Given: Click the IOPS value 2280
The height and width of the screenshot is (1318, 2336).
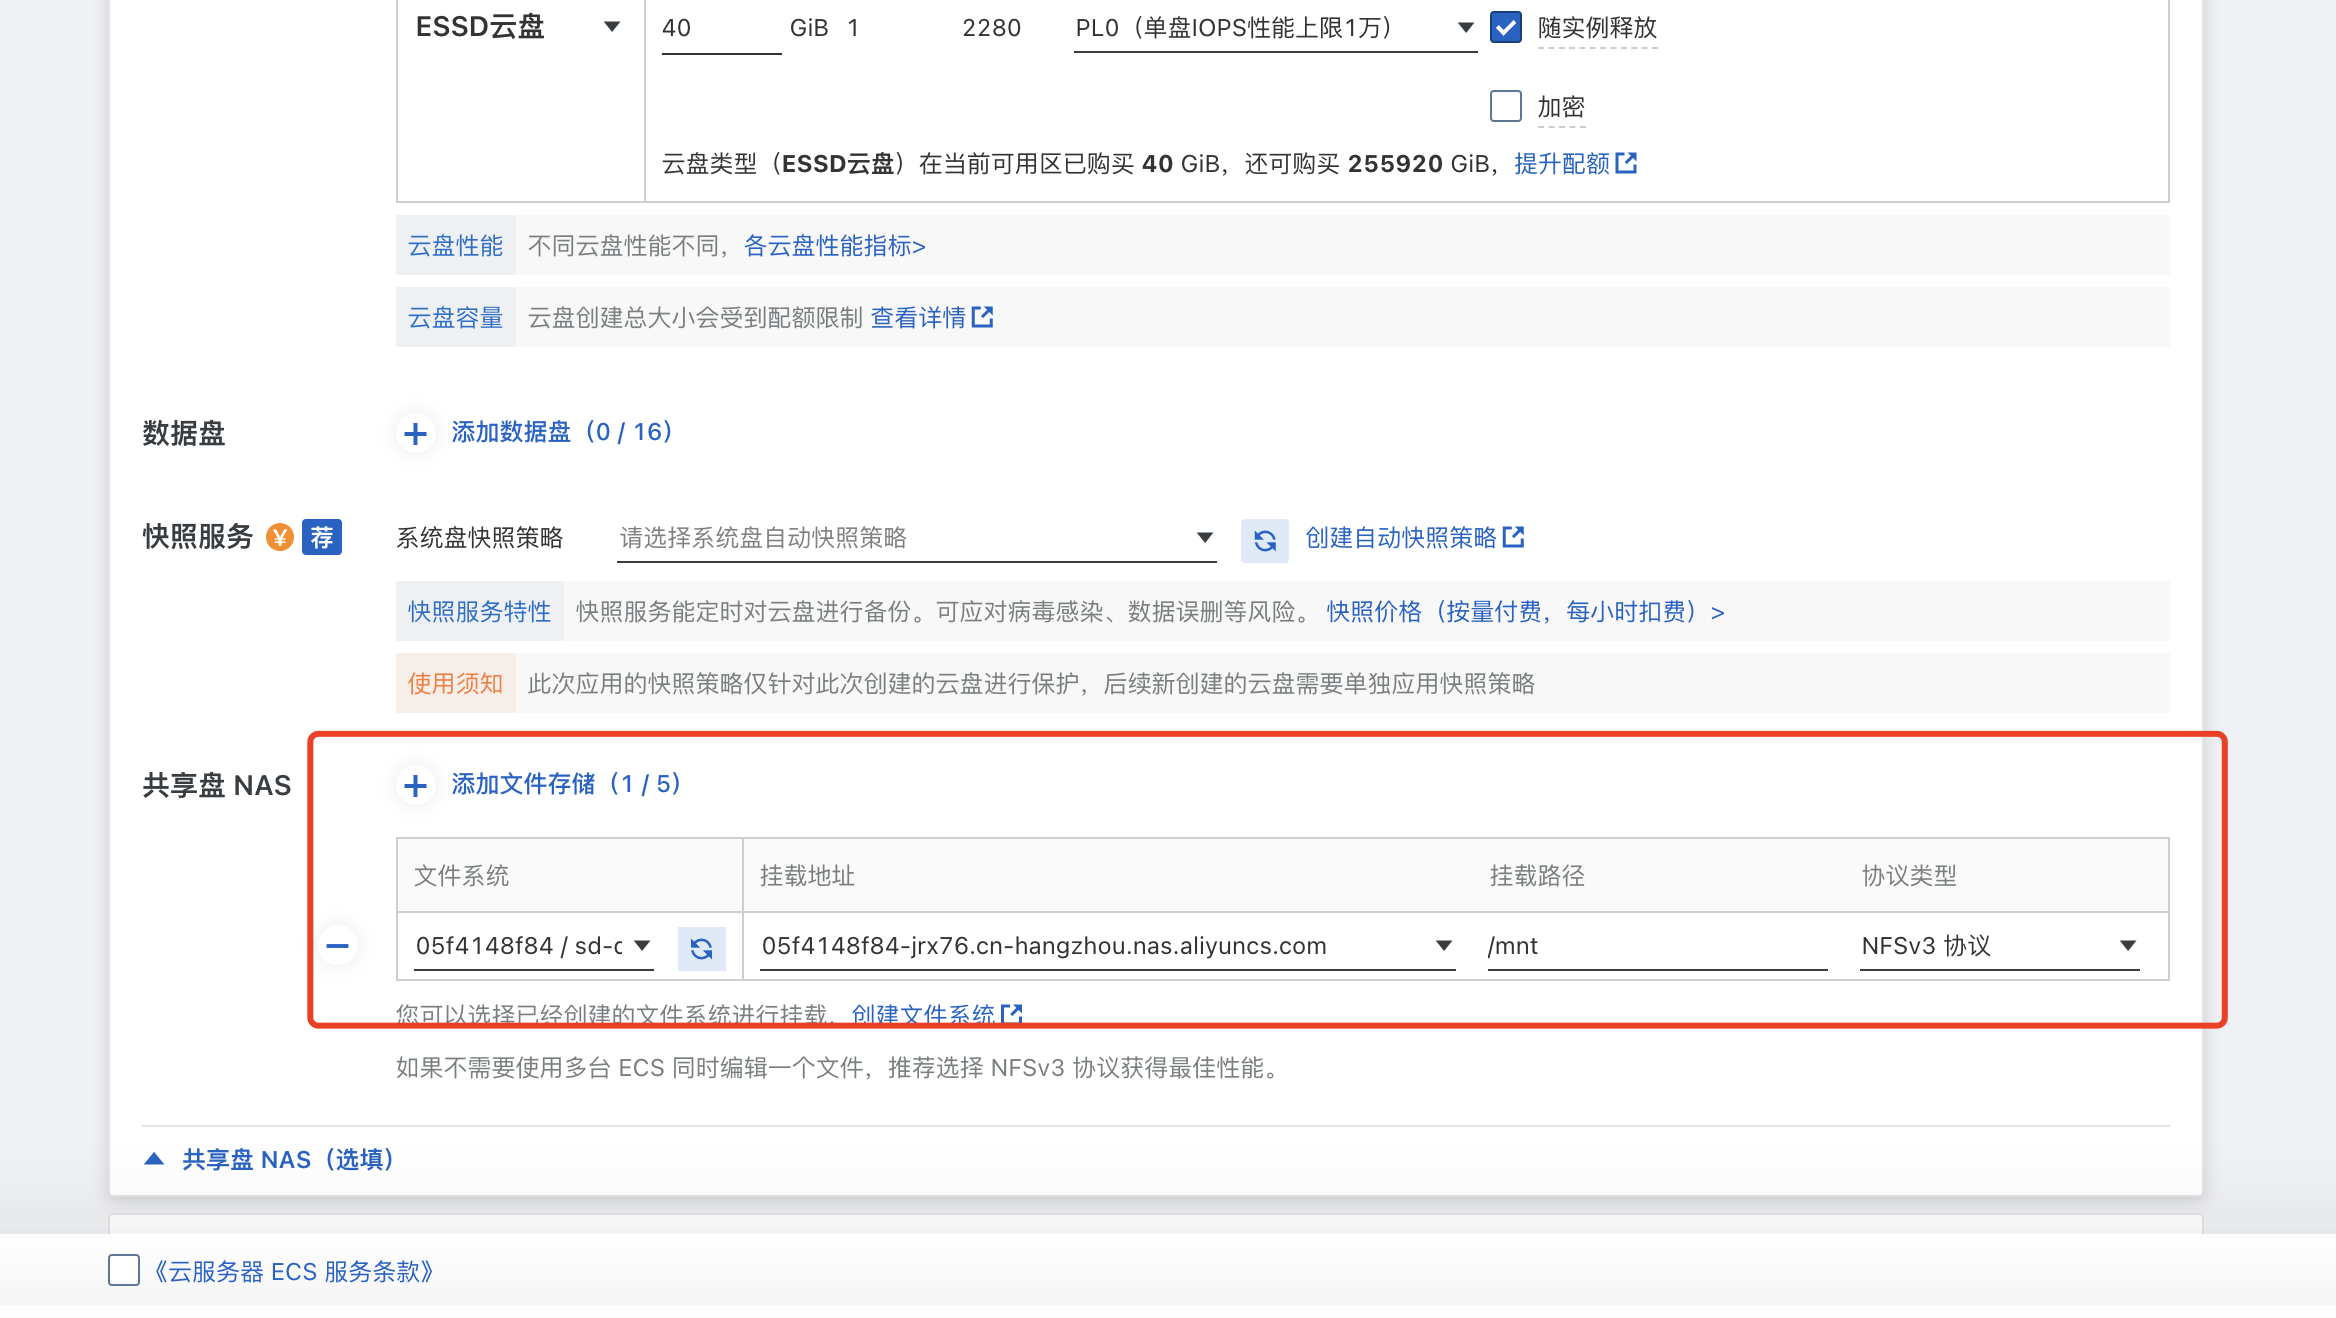Looking at the screenshot, I should pos(992,28).
